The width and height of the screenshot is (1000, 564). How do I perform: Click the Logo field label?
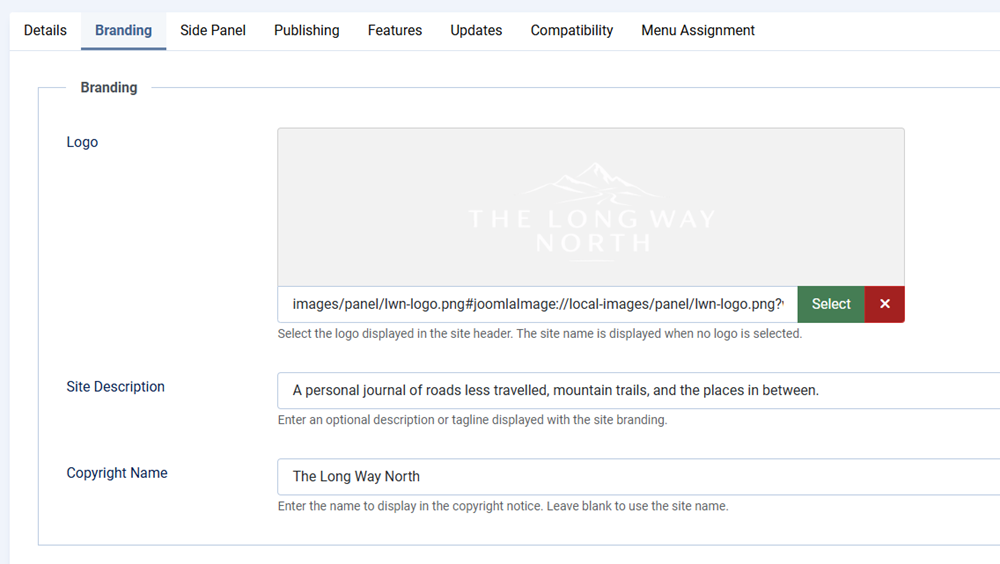point(82,142)
